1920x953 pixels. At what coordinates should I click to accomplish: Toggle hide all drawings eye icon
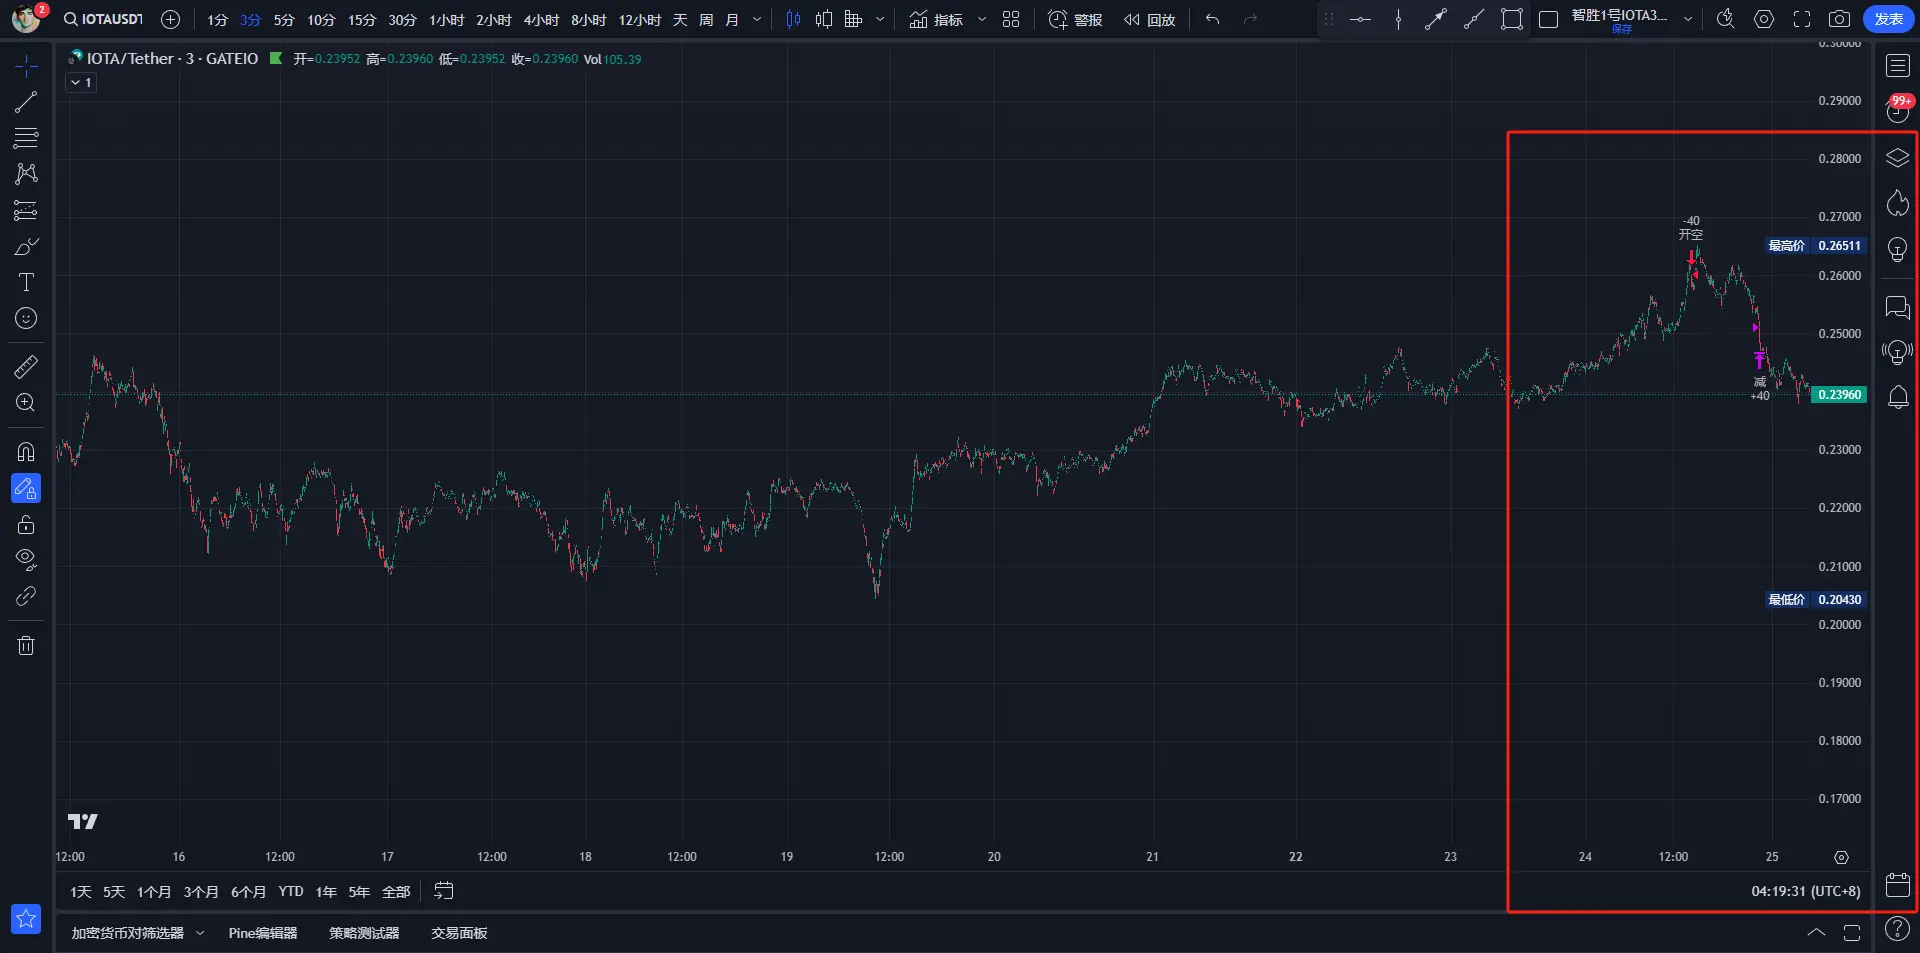click(x=26, y=559)
